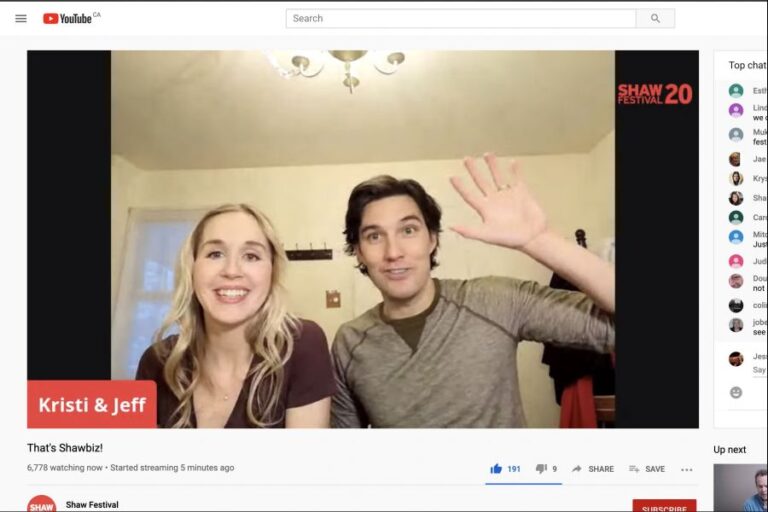Click the YouTube logo
The image size is (768, 512).
click(x=68, y=18)
